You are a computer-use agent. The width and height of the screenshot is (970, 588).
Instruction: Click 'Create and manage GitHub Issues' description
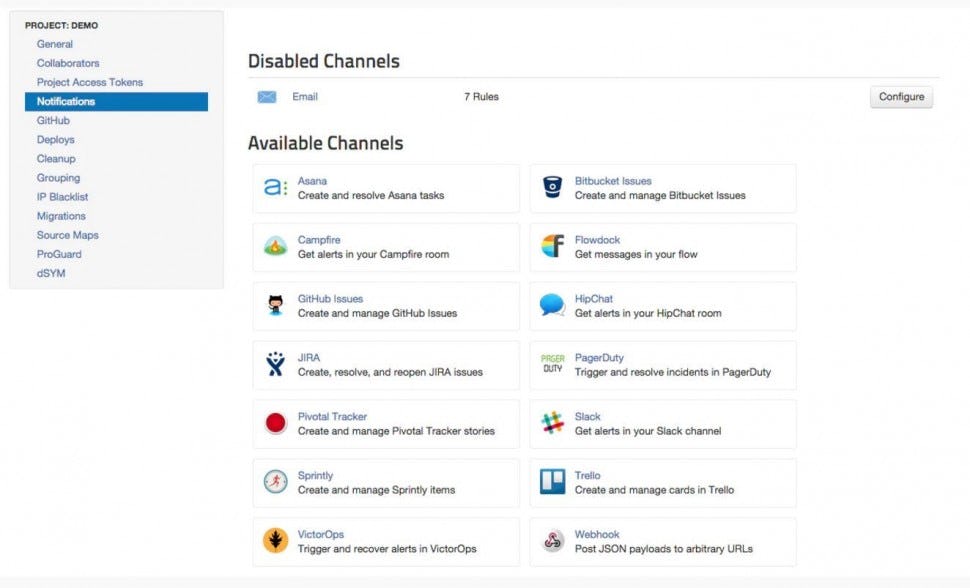coord(377,313)
